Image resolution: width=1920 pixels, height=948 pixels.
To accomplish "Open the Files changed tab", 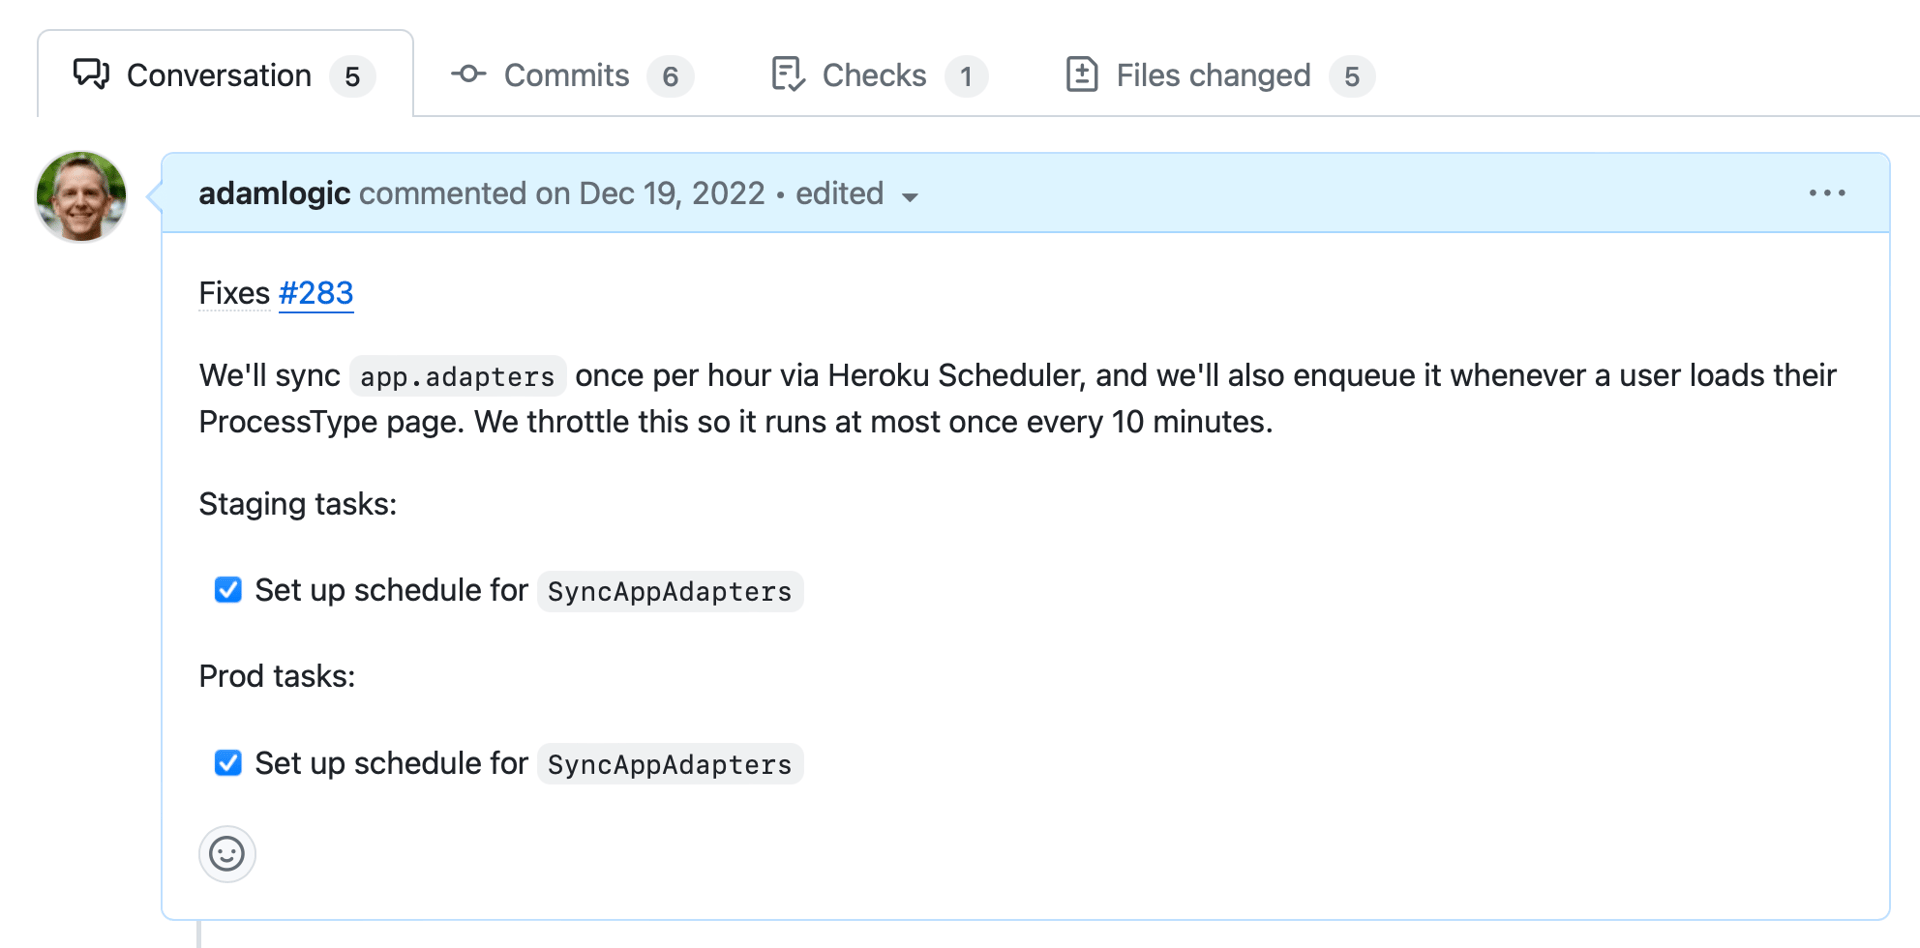I will [1212, 74].
